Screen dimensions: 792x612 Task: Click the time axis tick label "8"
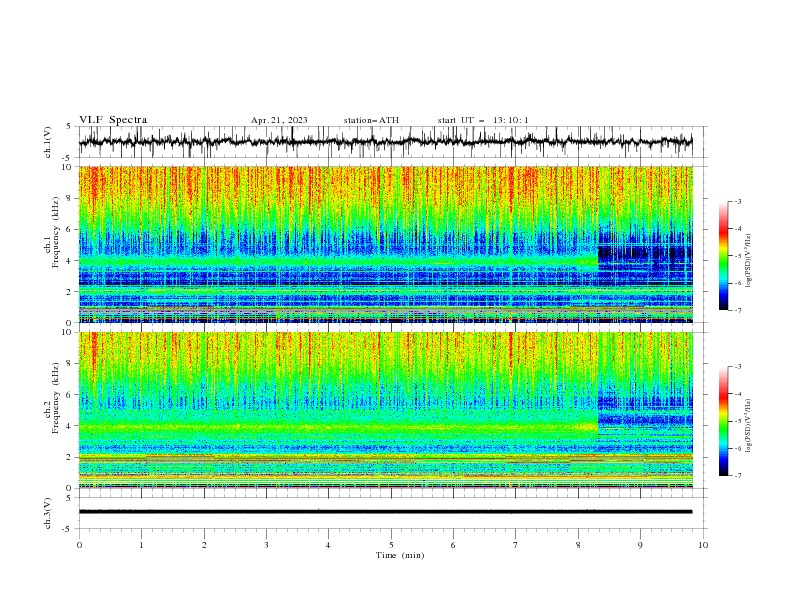[x=578, y=545]
